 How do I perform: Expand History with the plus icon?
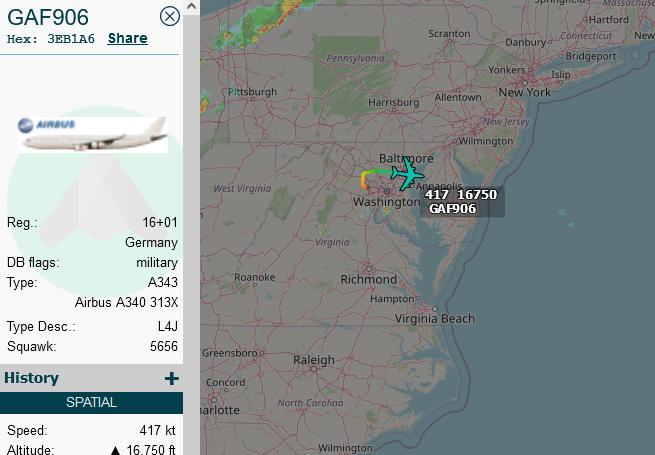coord(171,379)
